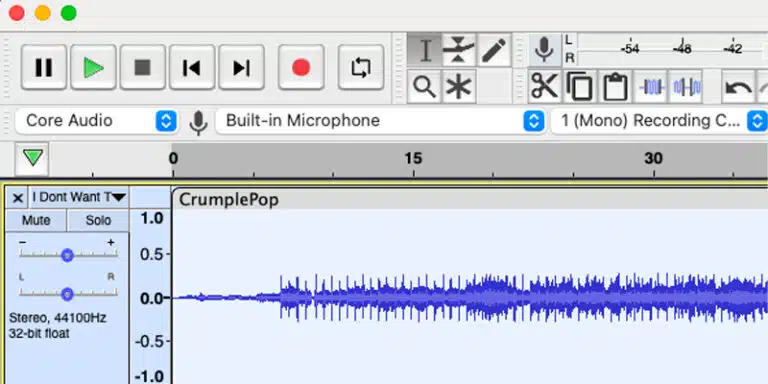Mute the I Dont Want T track
The height and width of the screenshot is (384, 768).
pyautogui.click(x=36, y=220)
